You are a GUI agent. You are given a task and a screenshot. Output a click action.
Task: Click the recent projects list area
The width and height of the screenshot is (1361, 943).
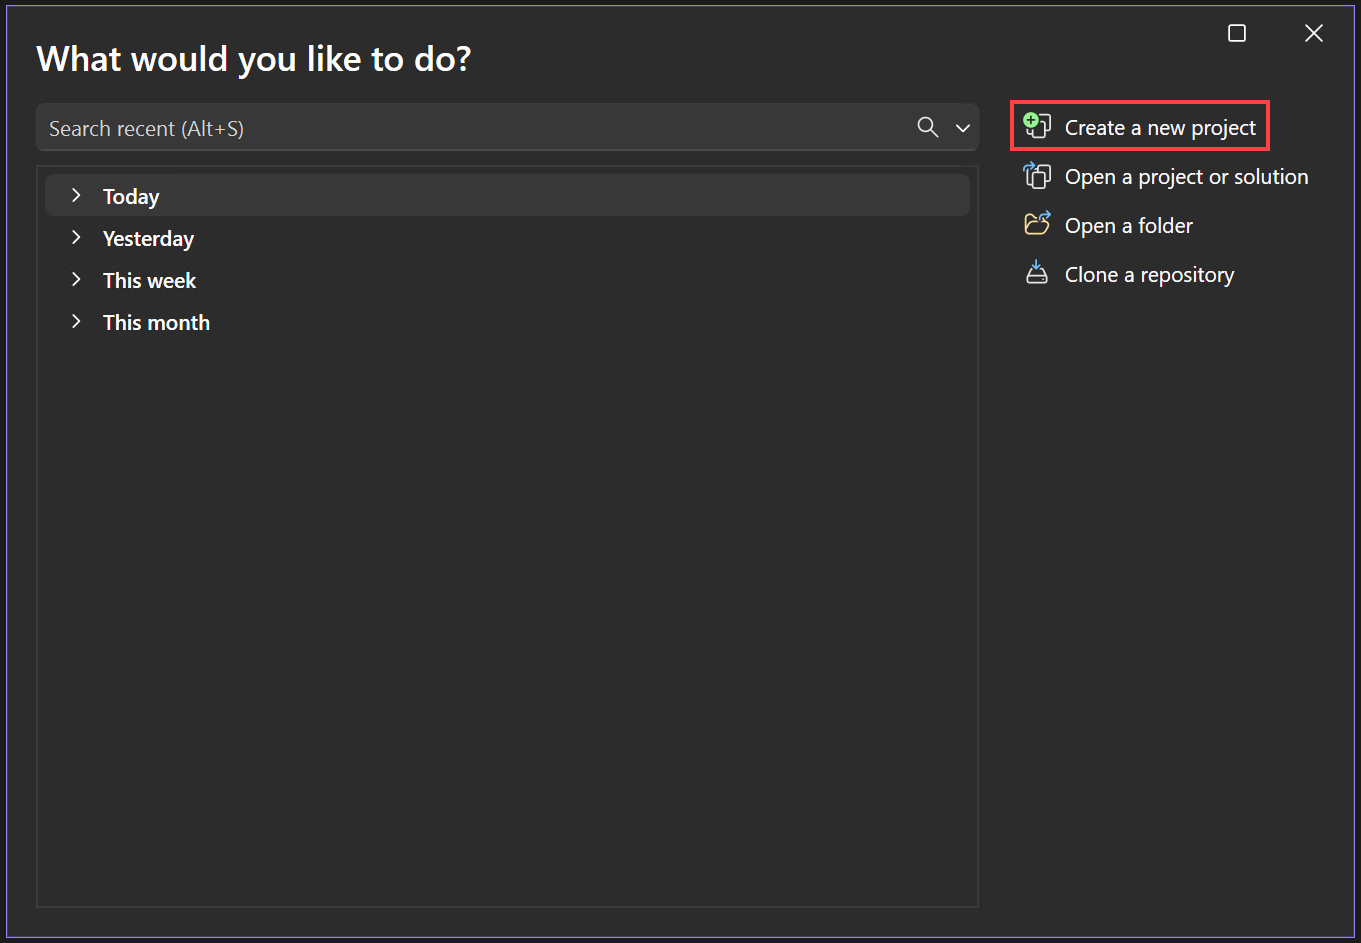pyautogui.click(x=507, y=600)
